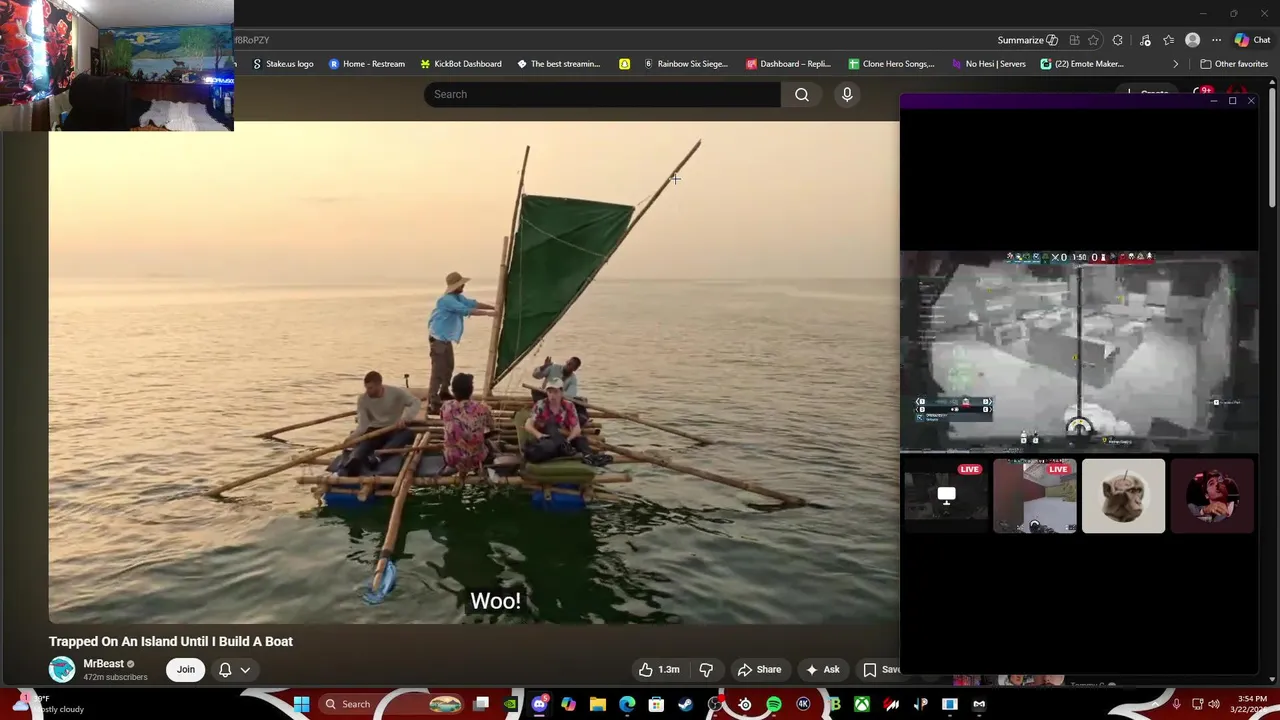Viewport: 1280px width, 720px height.
Task: Select the woman avatar thumbnail
Action: click(1212, 496)
